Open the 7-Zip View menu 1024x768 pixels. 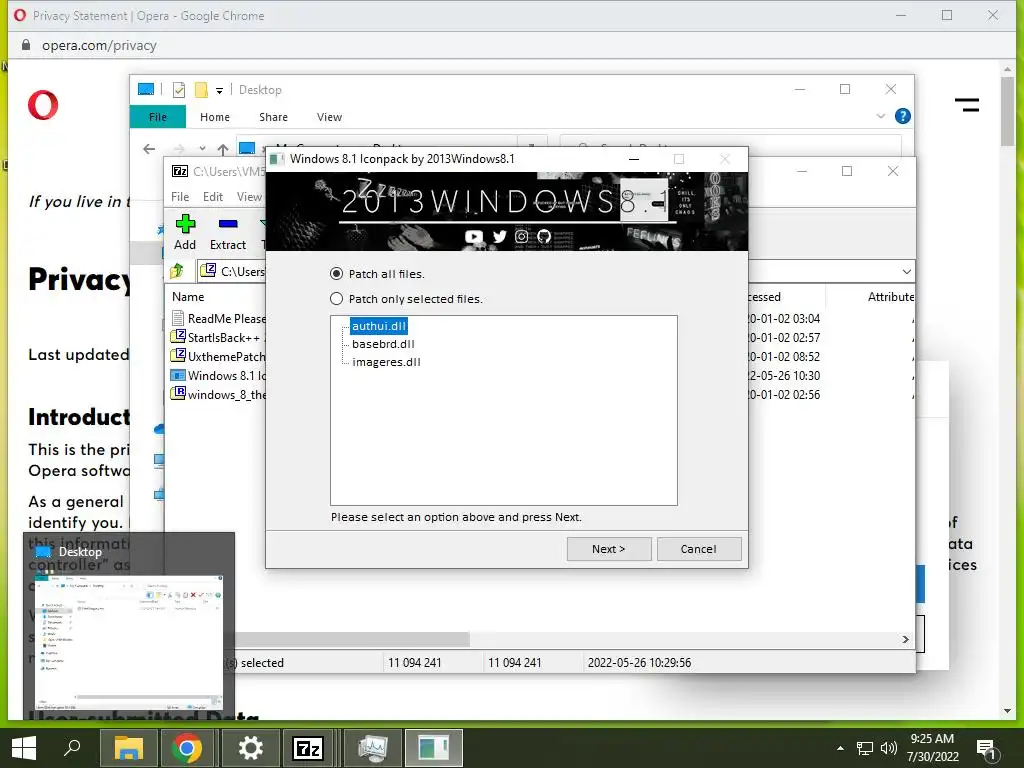249,197
